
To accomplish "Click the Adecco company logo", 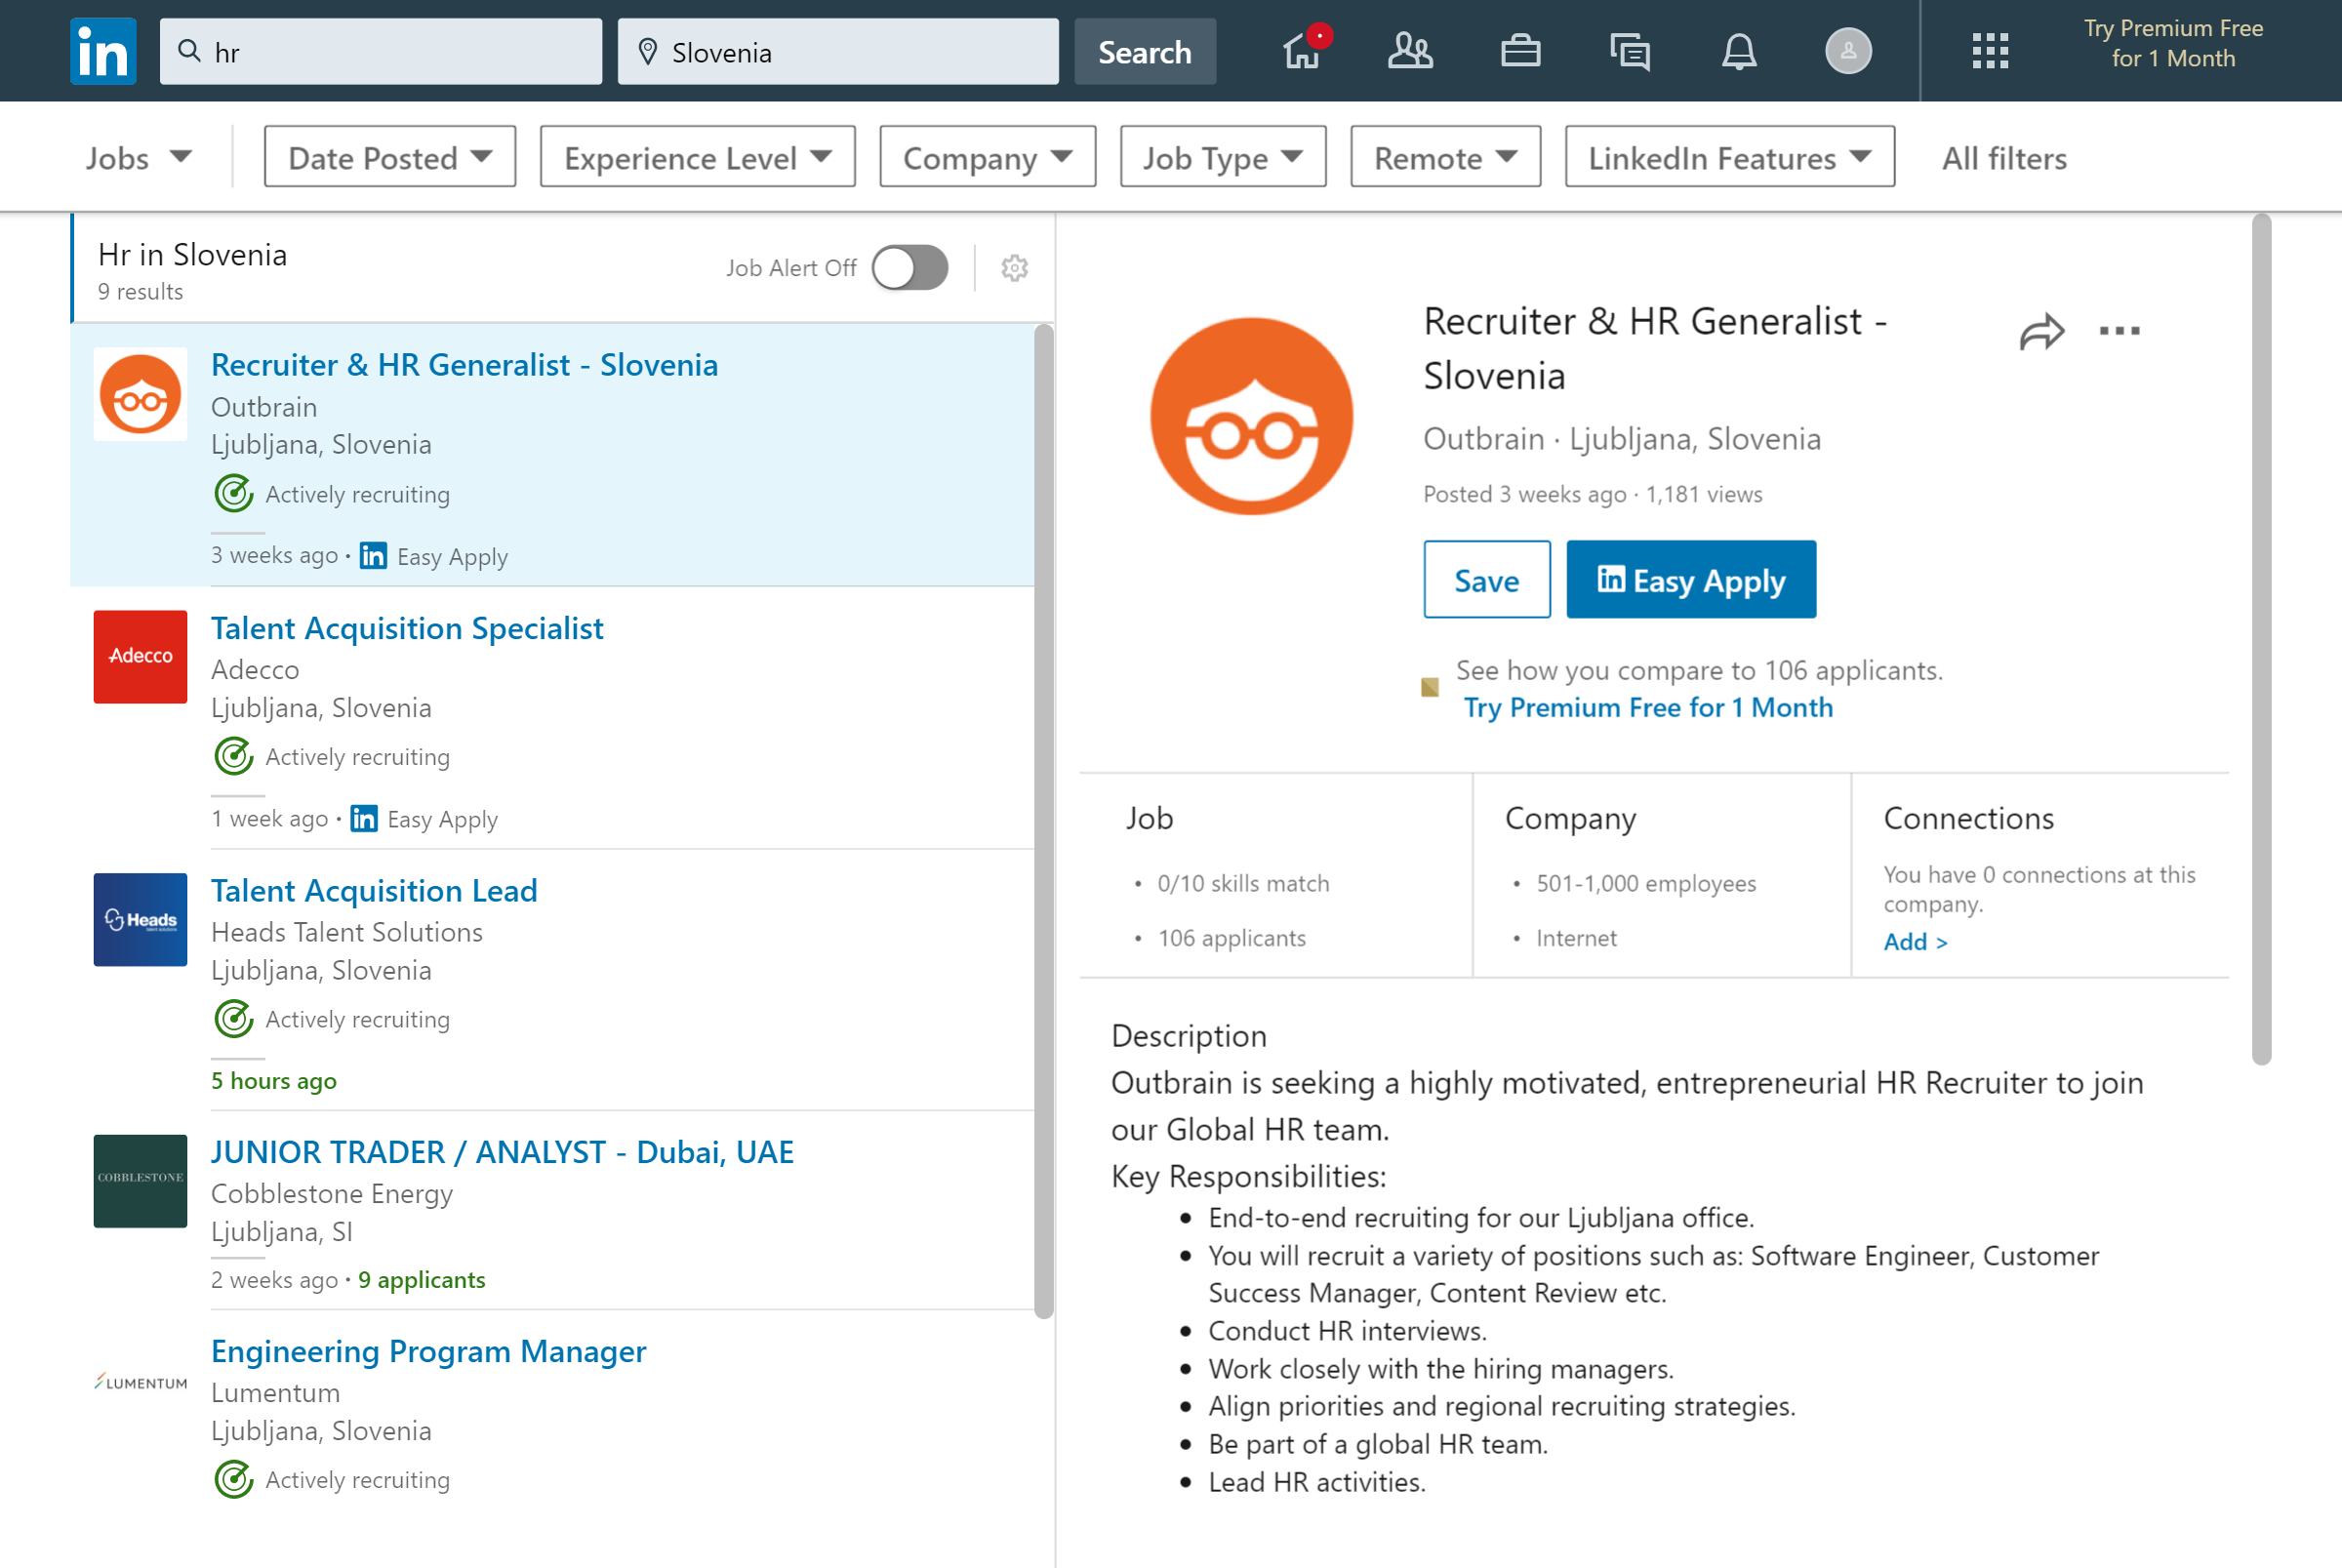I will (140, 657).
